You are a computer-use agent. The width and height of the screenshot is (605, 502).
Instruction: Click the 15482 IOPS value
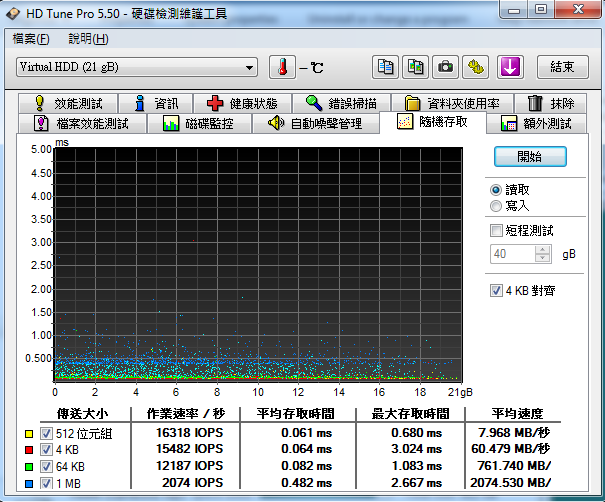tap(189, 449)
